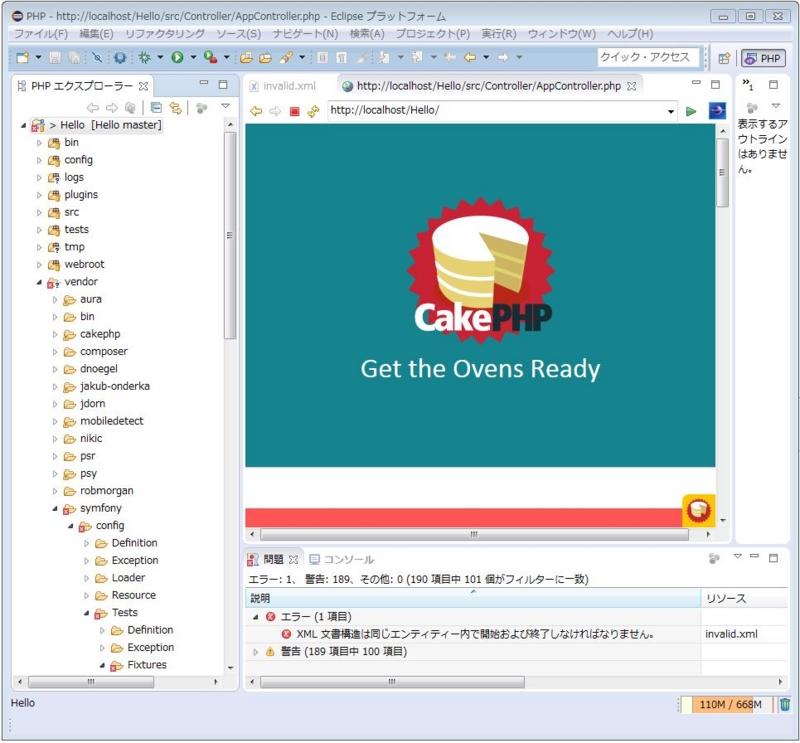Expand the warnings group in Problems view
The image size is (800, 743).
256,652
